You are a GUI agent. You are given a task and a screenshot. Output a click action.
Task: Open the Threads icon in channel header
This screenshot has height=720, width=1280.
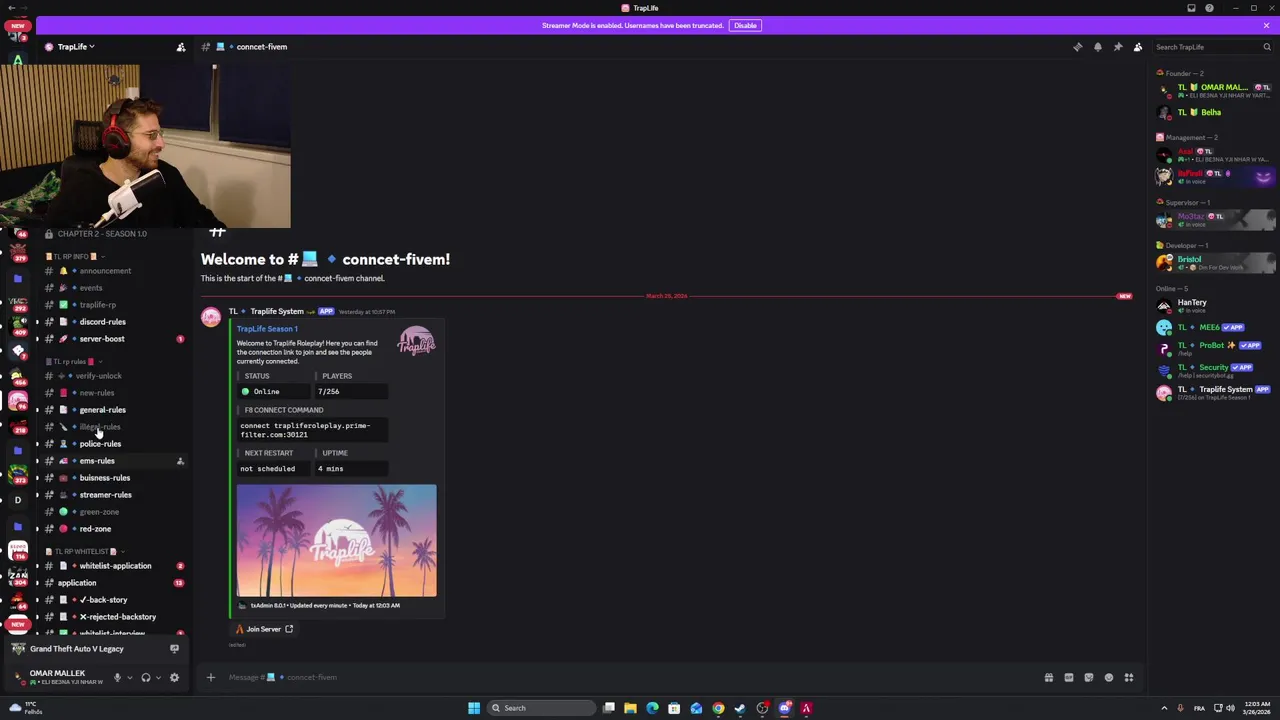[x=1077, y=47]
